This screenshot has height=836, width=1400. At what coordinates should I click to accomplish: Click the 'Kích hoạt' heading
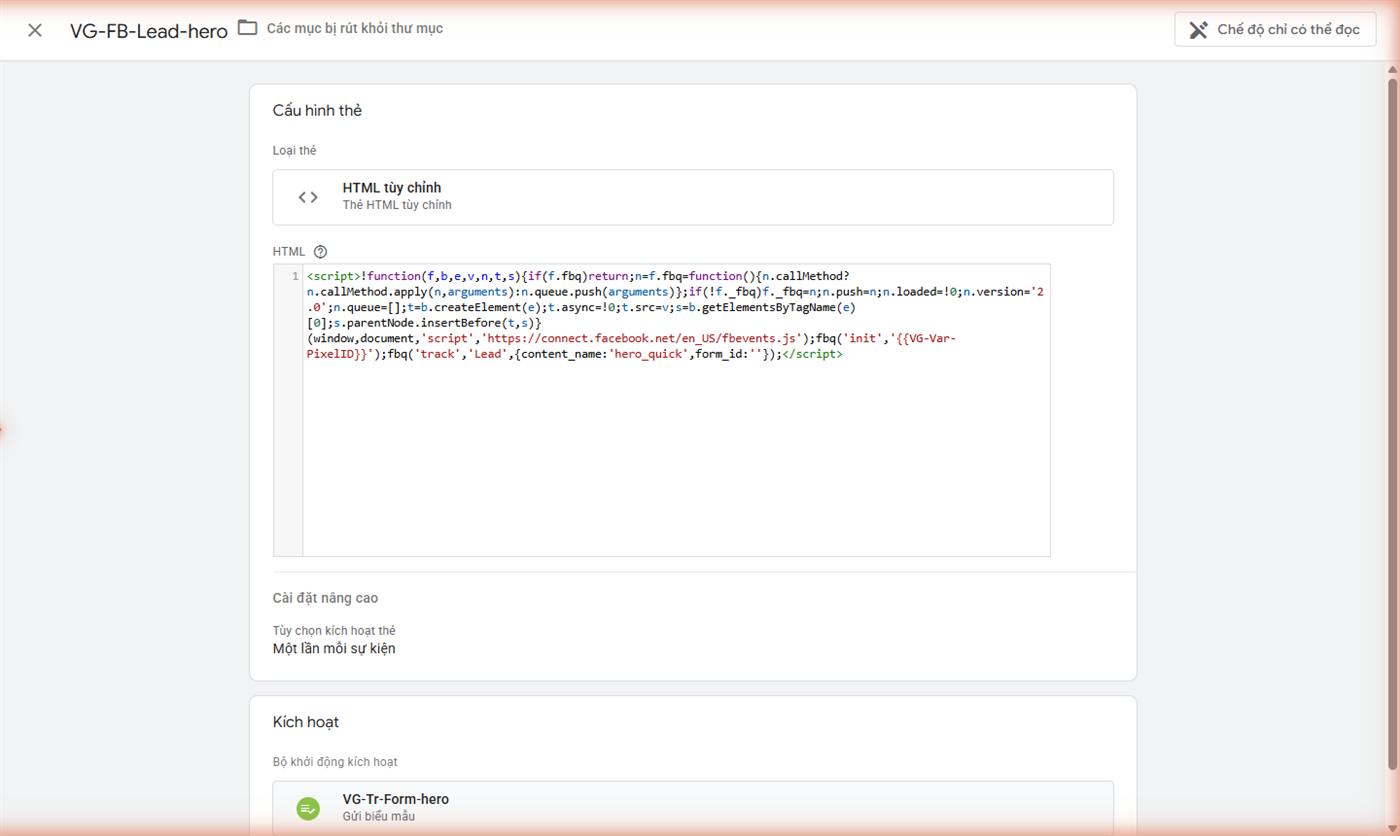click(306, 722)
